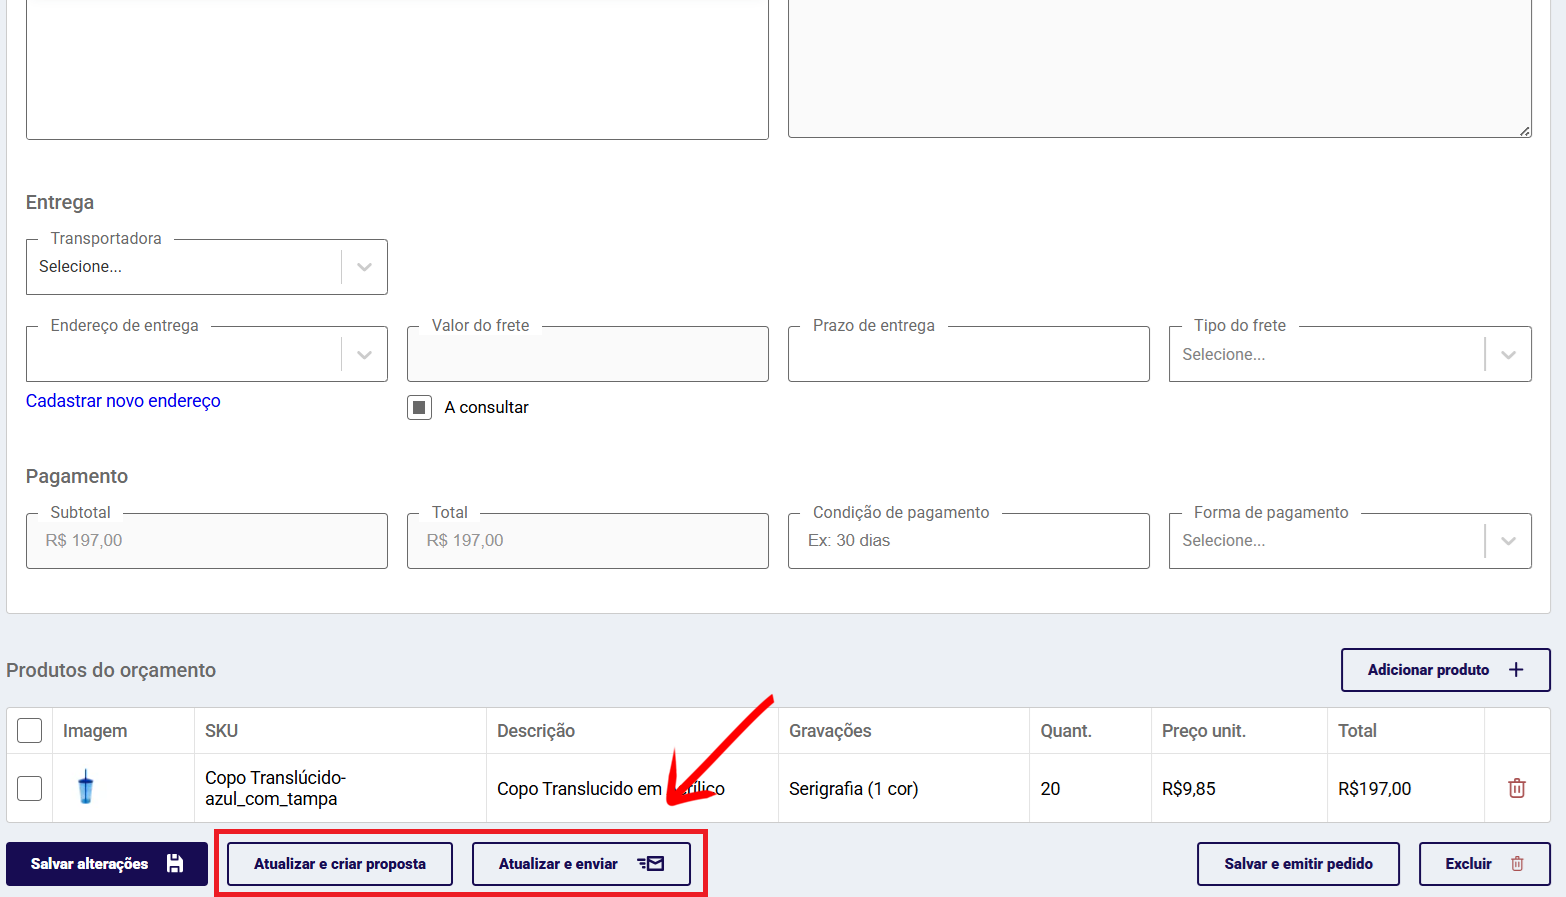Click the trash icon in the product row
The height and width of the screenshot is (897, 1566).
click(1516, 788)
